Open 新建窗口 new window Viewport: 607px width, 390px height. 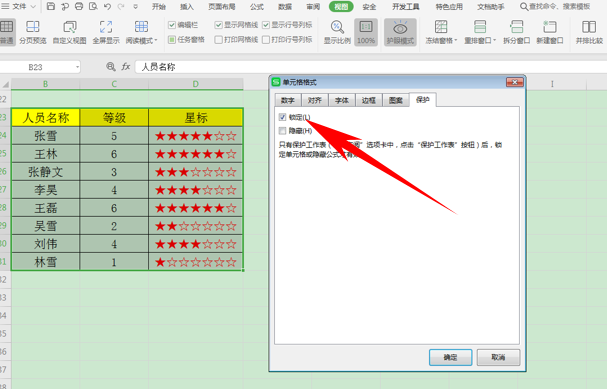point(549,32)
